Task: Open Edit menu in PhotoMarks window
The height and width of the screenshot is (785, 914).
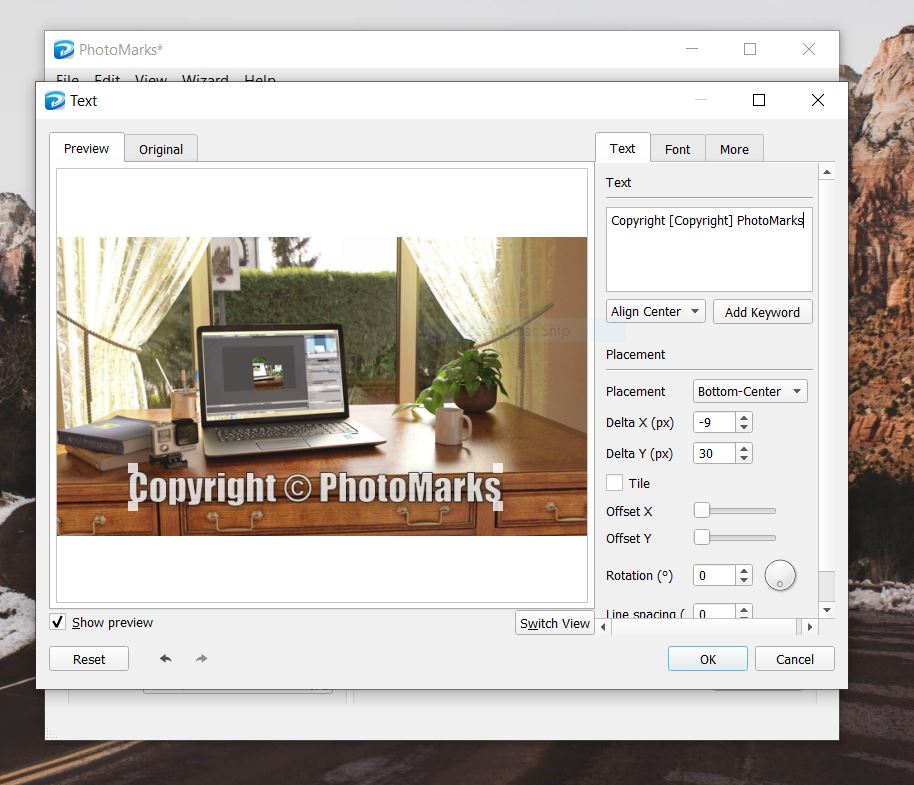Action: (107, 79)
